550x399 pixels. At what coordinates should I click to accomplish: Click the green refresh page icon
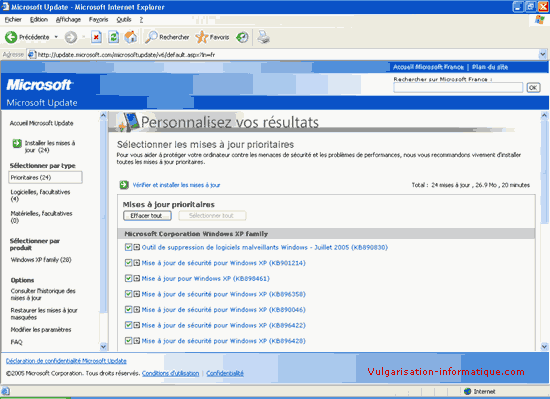113,37
